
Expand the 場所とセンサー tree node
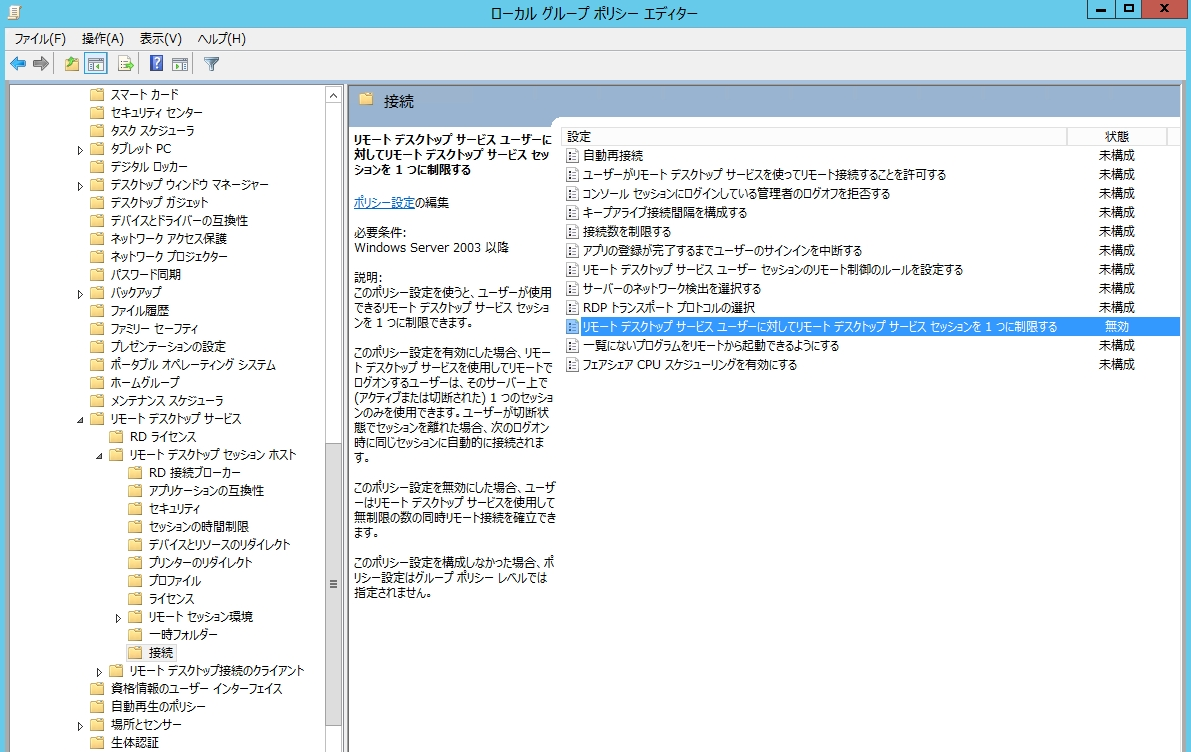pyautogui.click(x=80, y=725)
